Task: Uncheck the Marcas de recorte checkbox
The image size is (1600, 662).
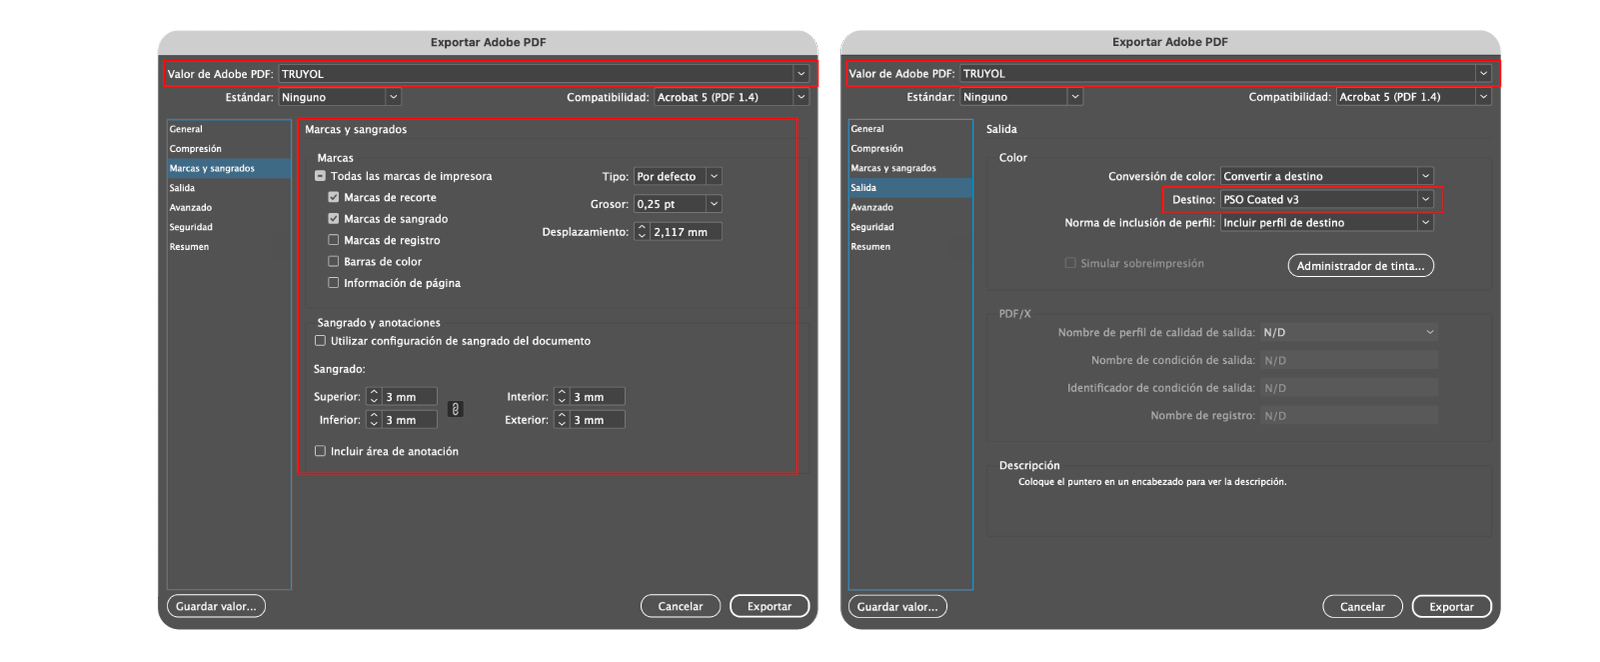Action: click(334, 197)
